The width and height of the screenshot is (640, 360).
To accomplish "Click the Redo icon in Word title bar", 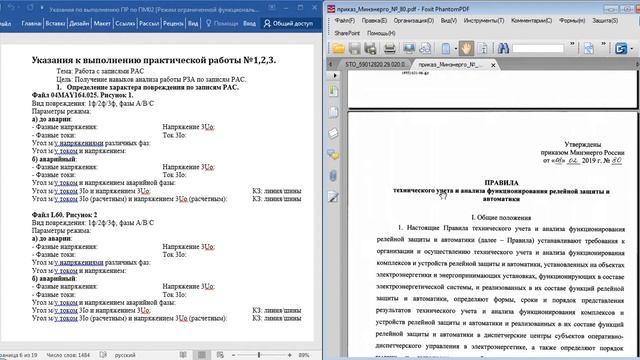I will tap(30, 8).
